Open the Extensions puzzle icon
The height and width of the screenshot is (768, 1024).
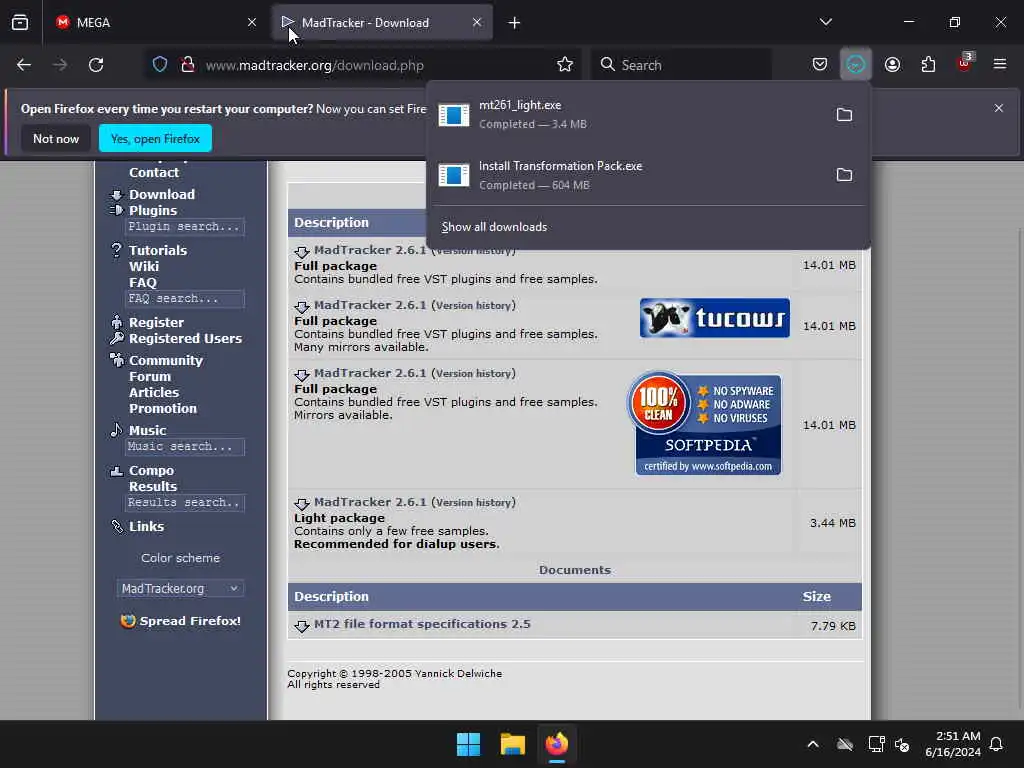click(x=928, y=65)
